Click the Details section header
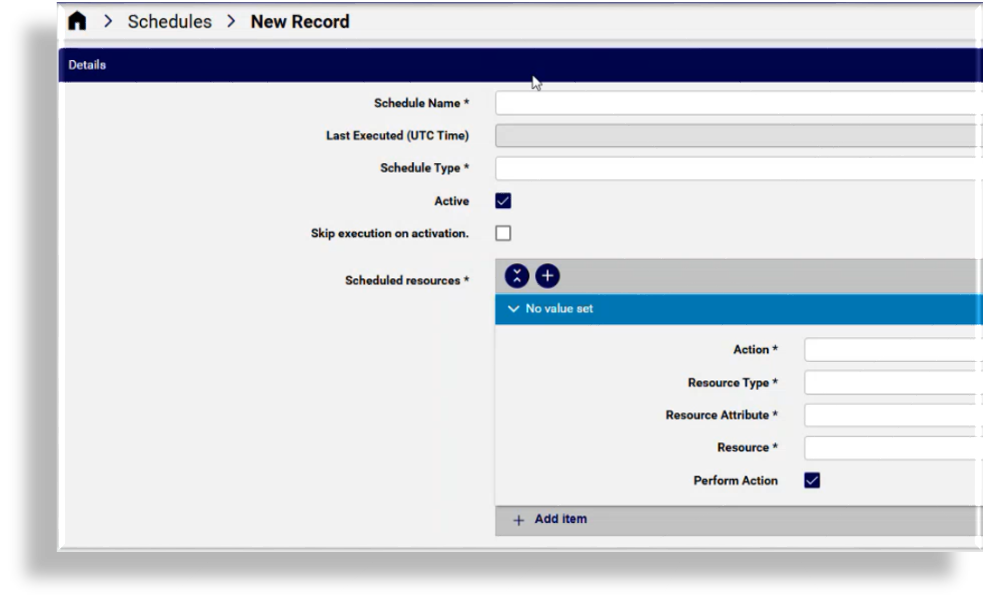The image size is (985, 603). coord(86,64)
